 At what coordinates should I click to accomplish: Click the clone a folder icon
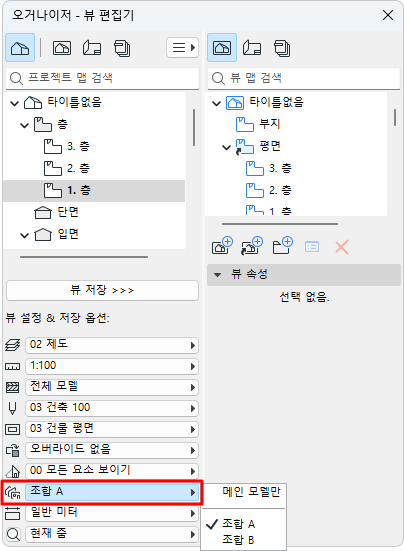[252, 246]
